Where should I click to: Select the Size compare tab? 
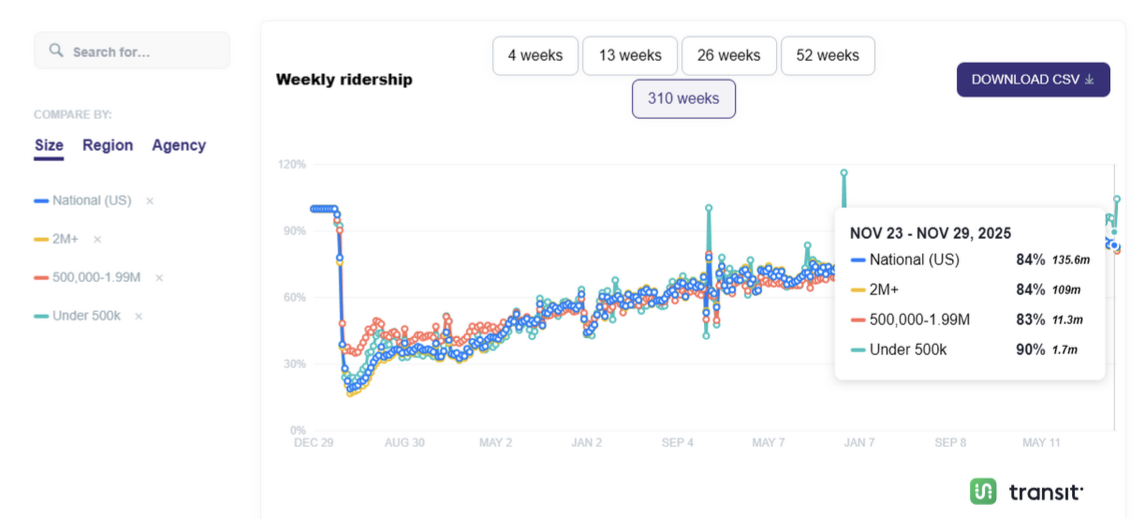click(x=49, y=145)
